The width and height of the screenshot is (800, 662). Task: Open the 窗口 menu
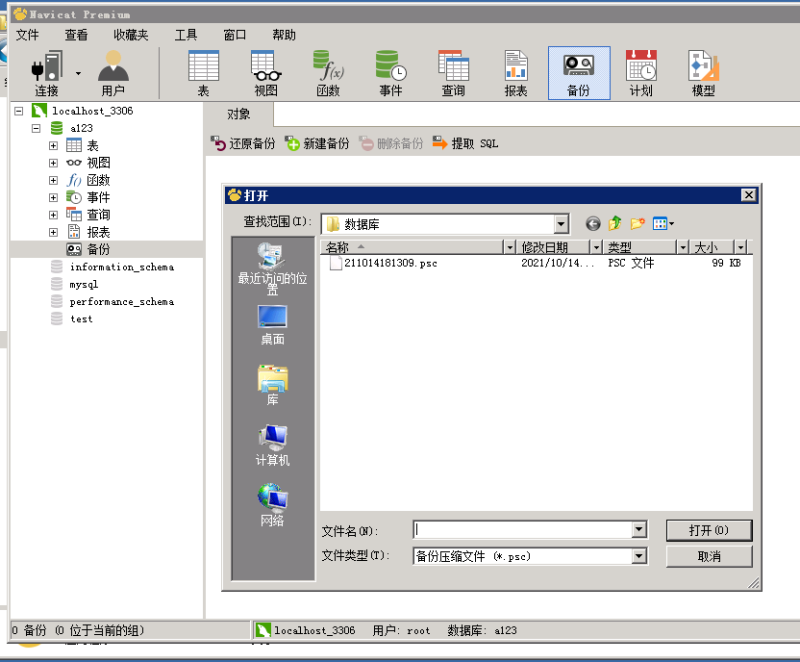point(235,35)
